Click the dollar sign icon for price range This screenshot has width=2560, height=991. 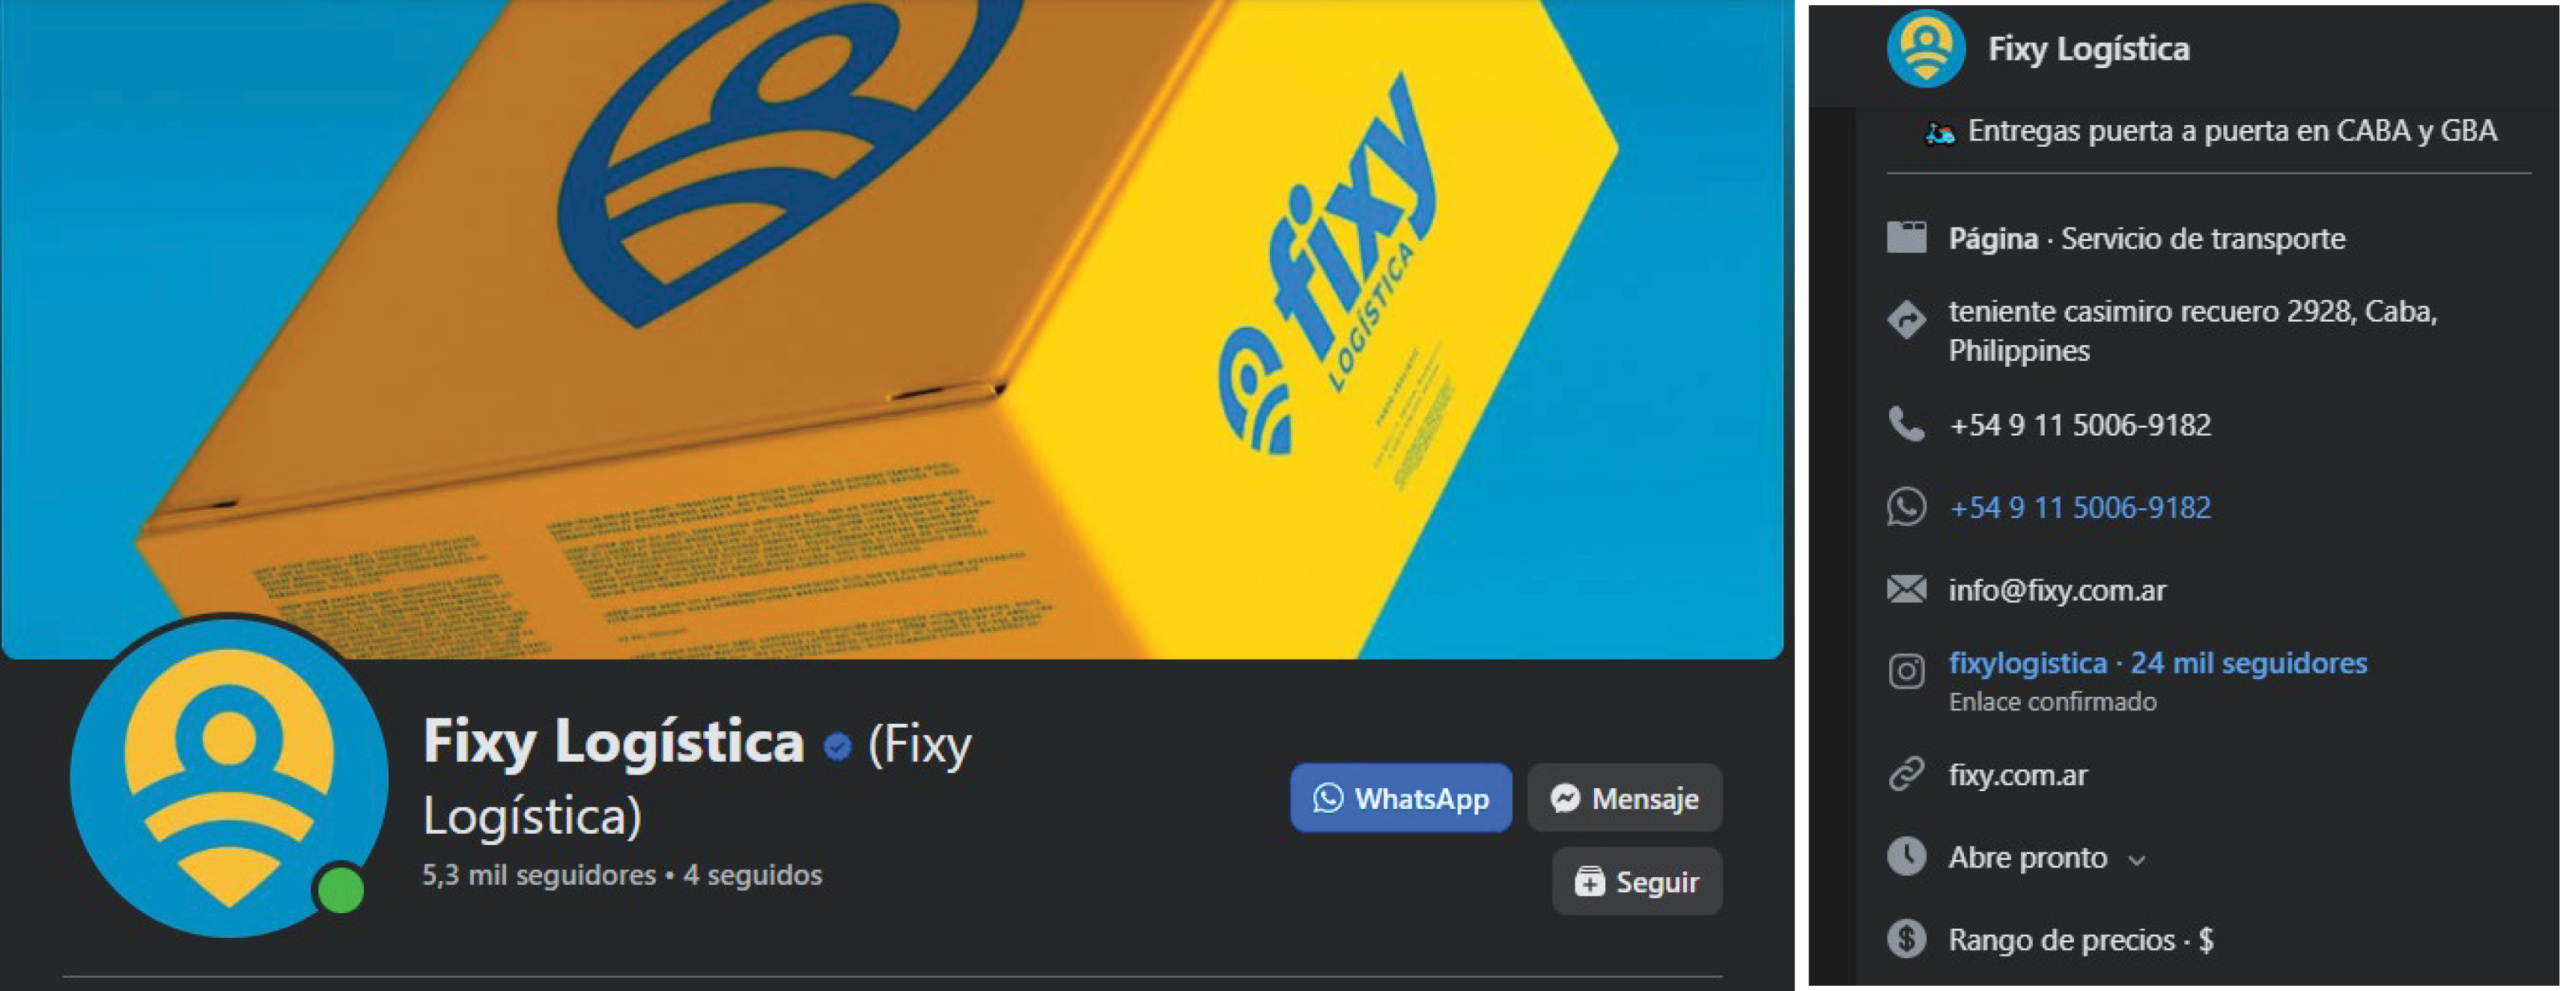[x=1906, y=939]
